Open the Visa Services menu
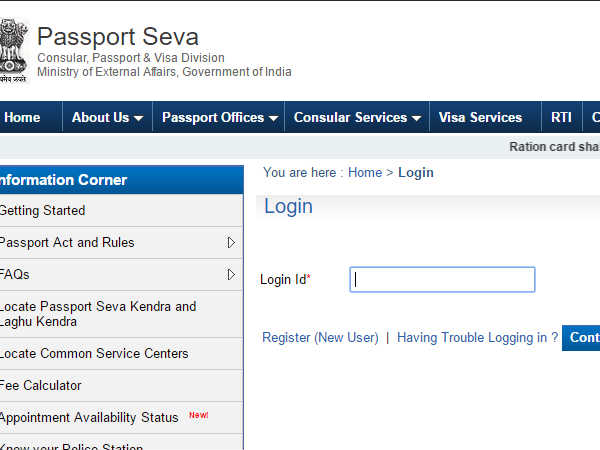The height and width of the screenshot is (450, 600). coord(480,117)
